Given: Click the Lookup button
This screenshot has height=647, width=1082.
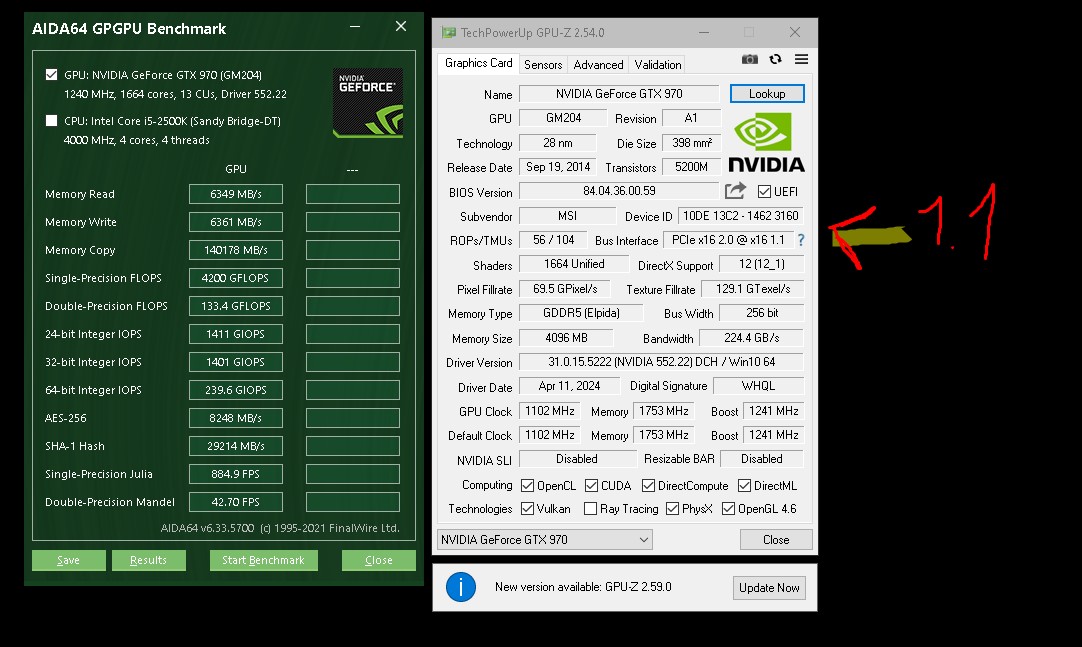Looking at the screenshot, I should coord(767,94).
